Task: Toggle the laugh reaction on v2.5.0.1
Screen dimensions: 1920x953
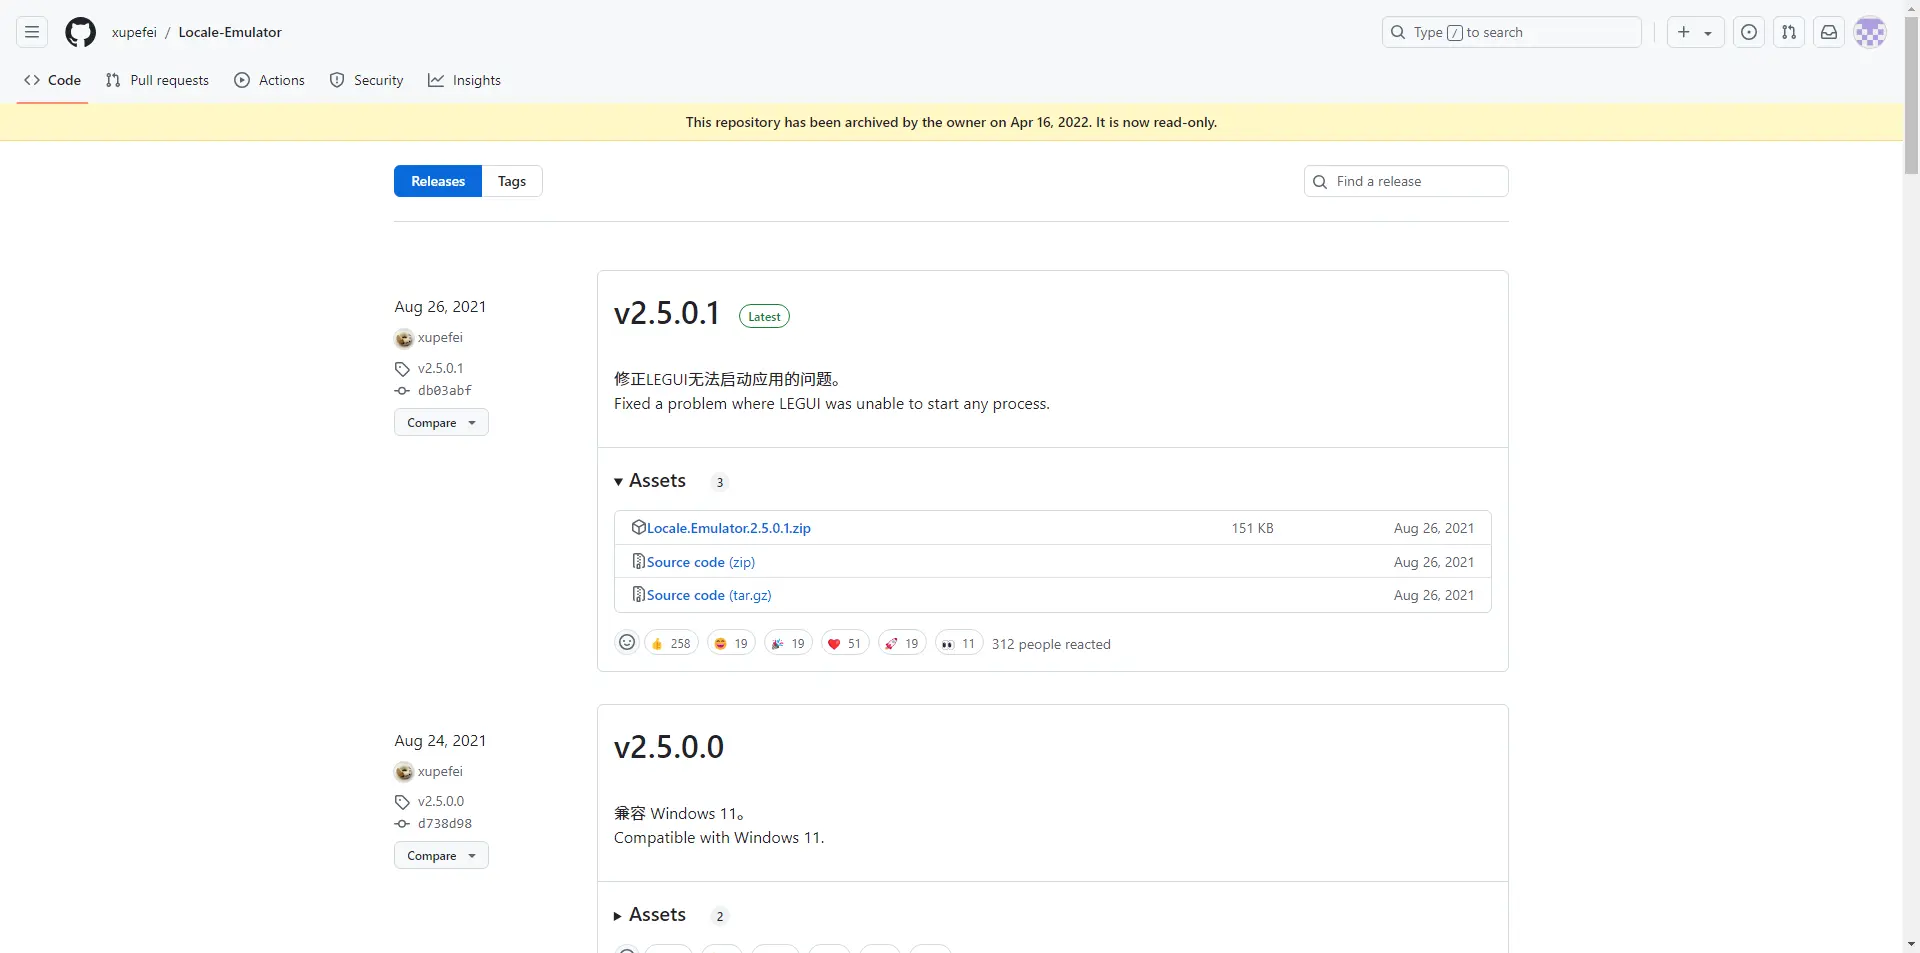Action: point(731,643)
